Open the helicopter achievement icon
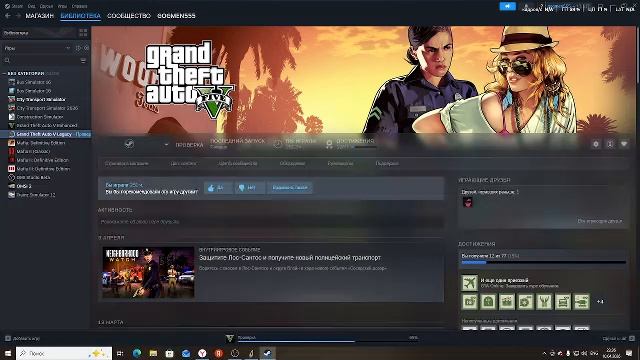This screenshot has height=360, width=640. 582,302
